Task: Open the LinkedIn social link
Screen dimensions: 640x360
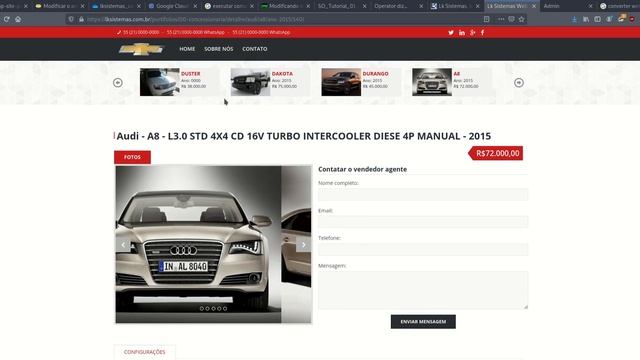Action: [x=462, y=33]
